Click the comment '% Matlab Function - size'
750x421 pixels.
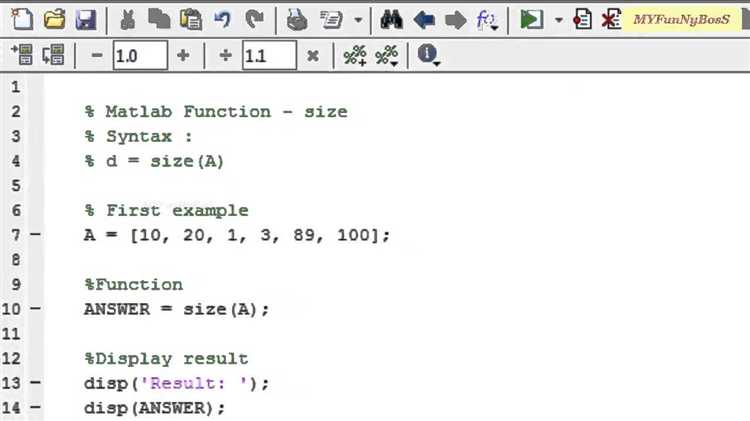click(x=216, y=112)
